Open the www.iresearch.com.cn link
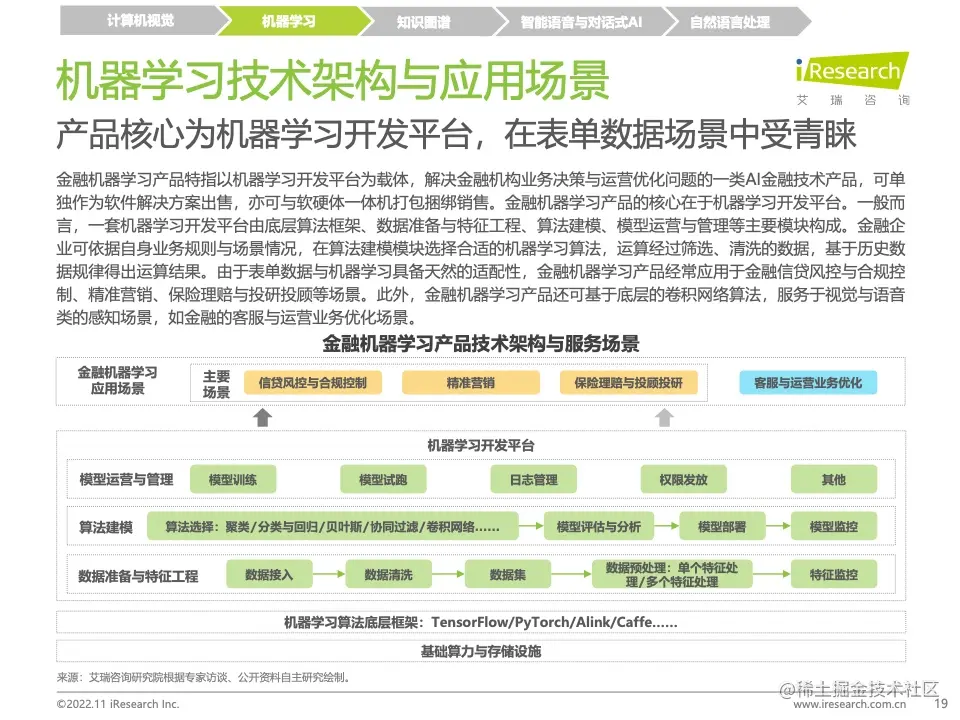The height and width of the screenshot is (720, 960). pos(850,705)
